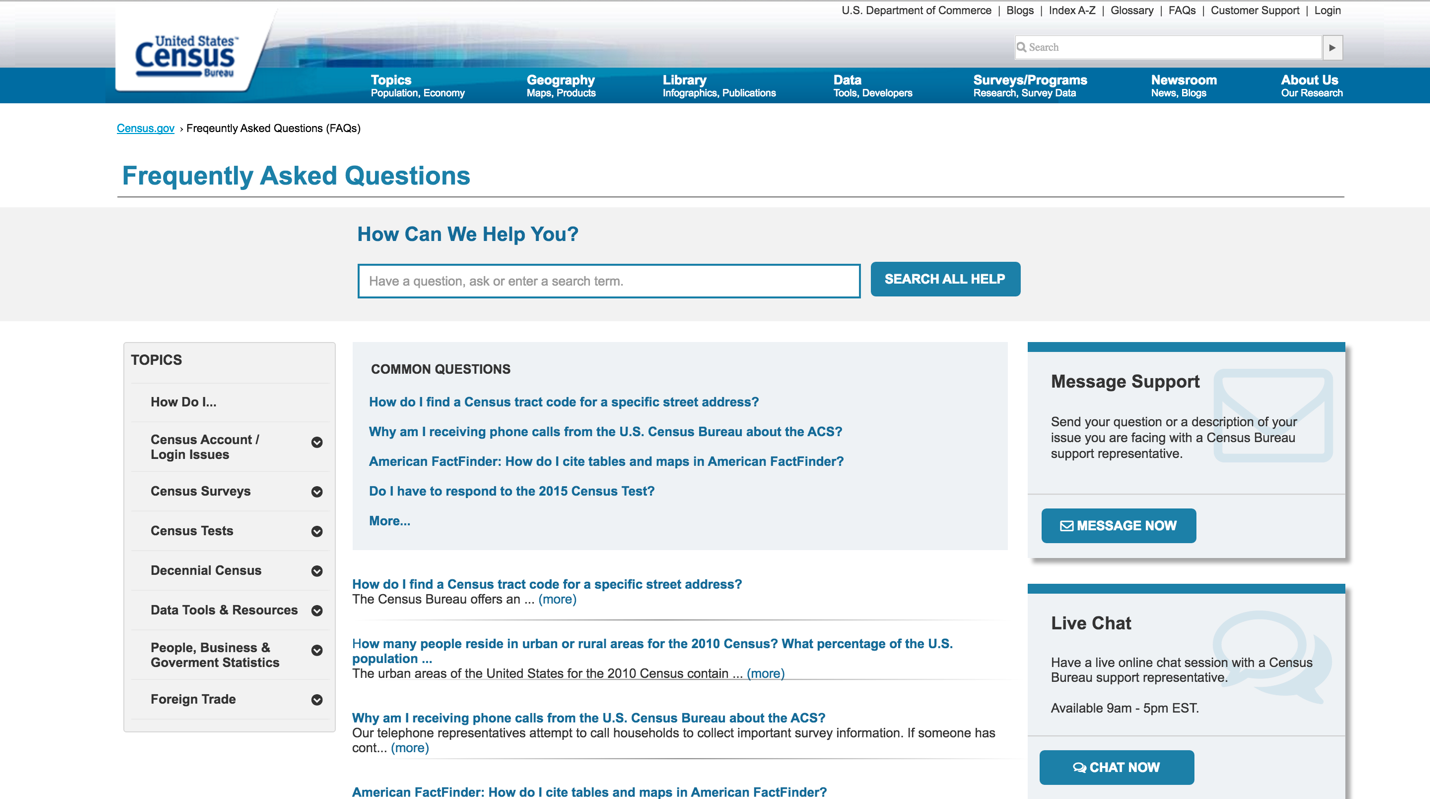Select the Census Surveys topic label
Viewport: 1430px width, 799px height.
tap(200, 492)
